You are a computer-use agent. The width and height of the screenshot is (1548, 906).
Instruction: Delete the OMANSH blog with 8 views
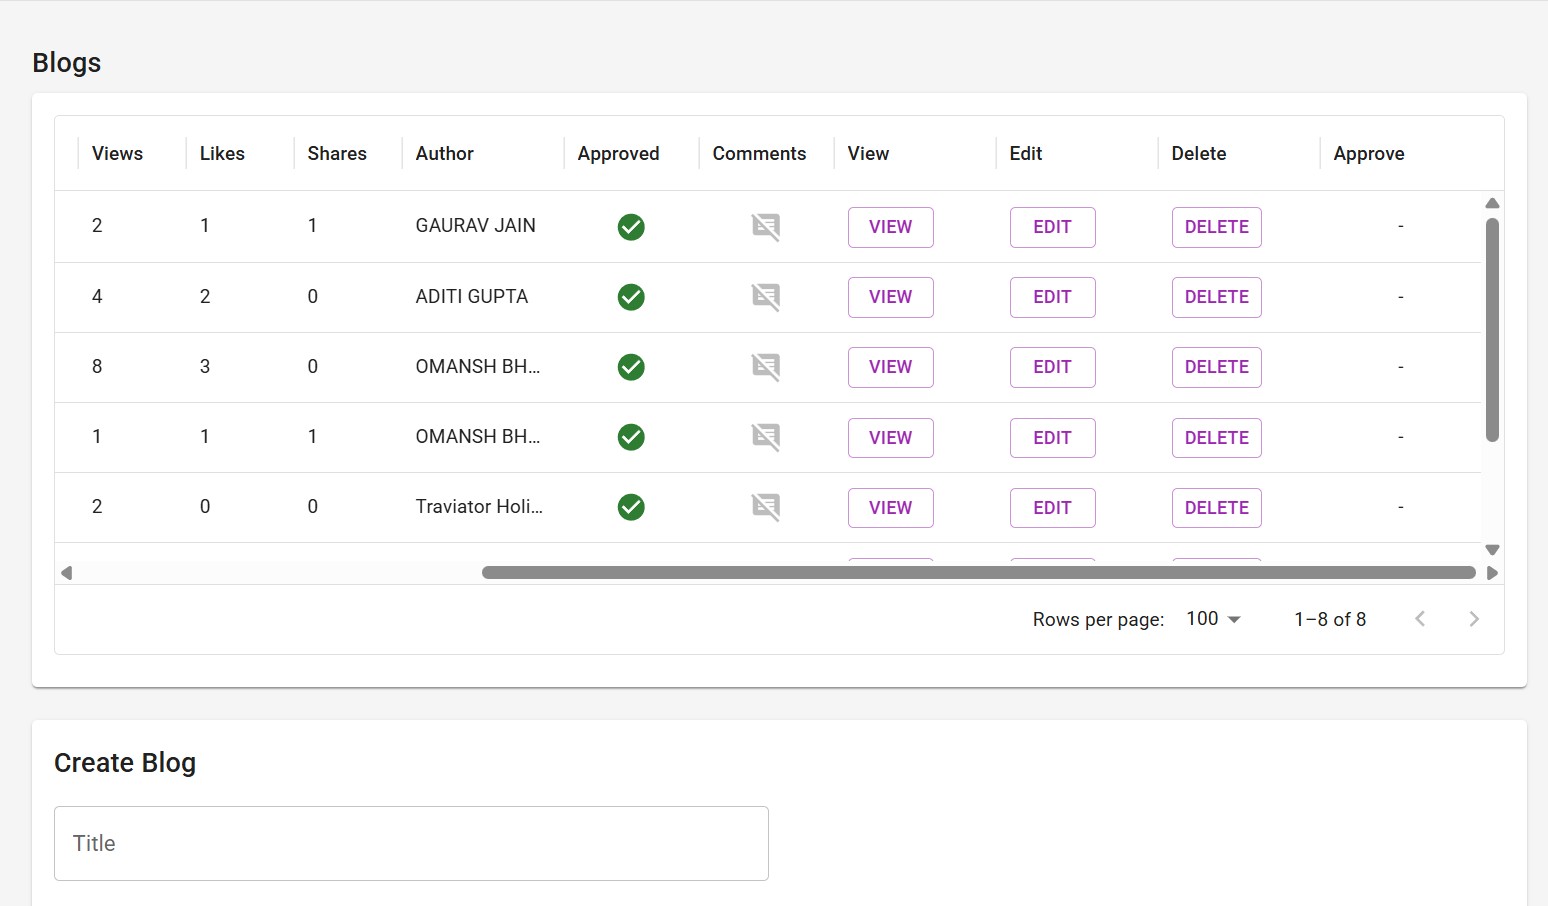(x=1217, y=367)
